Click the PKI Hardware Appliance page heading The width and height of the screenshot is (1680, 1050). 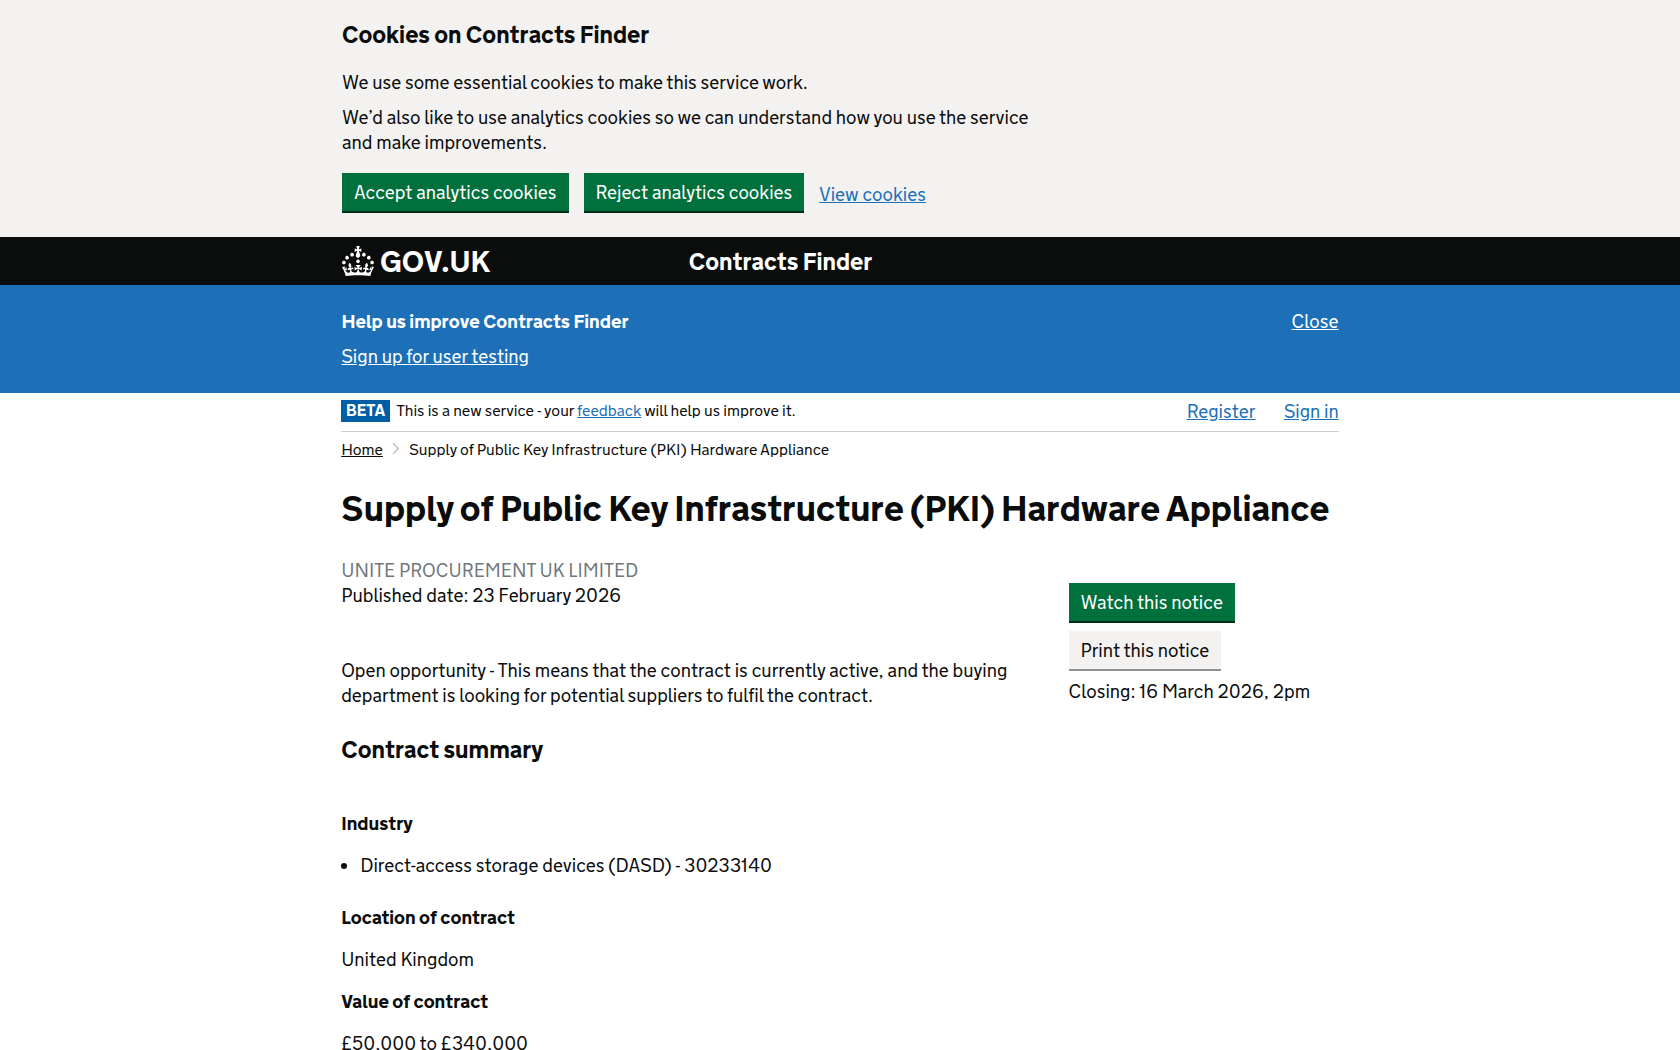pyautogui.click(x=834, y=509)
